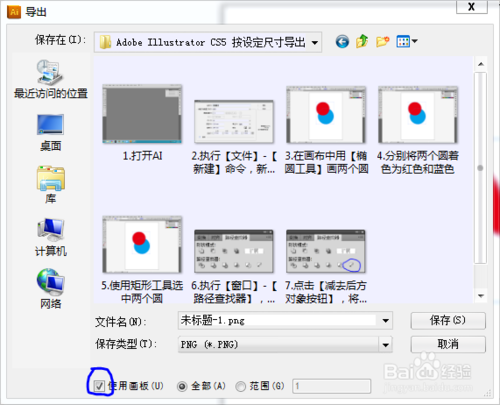This screenshot has width=500, height=405.
Task: Create a new folder icon
Action: [x=383, y=42]
